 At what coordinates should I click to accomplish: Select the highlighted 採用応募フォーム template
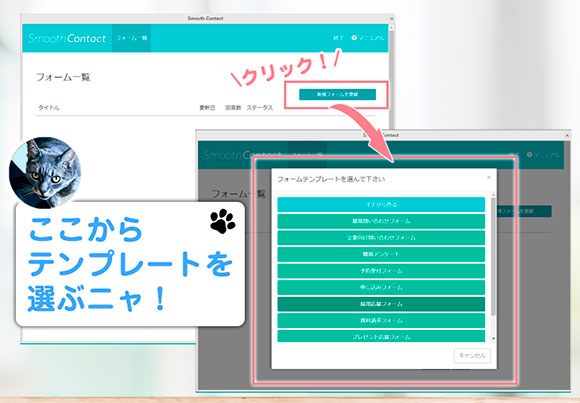(x=381, y=304)
